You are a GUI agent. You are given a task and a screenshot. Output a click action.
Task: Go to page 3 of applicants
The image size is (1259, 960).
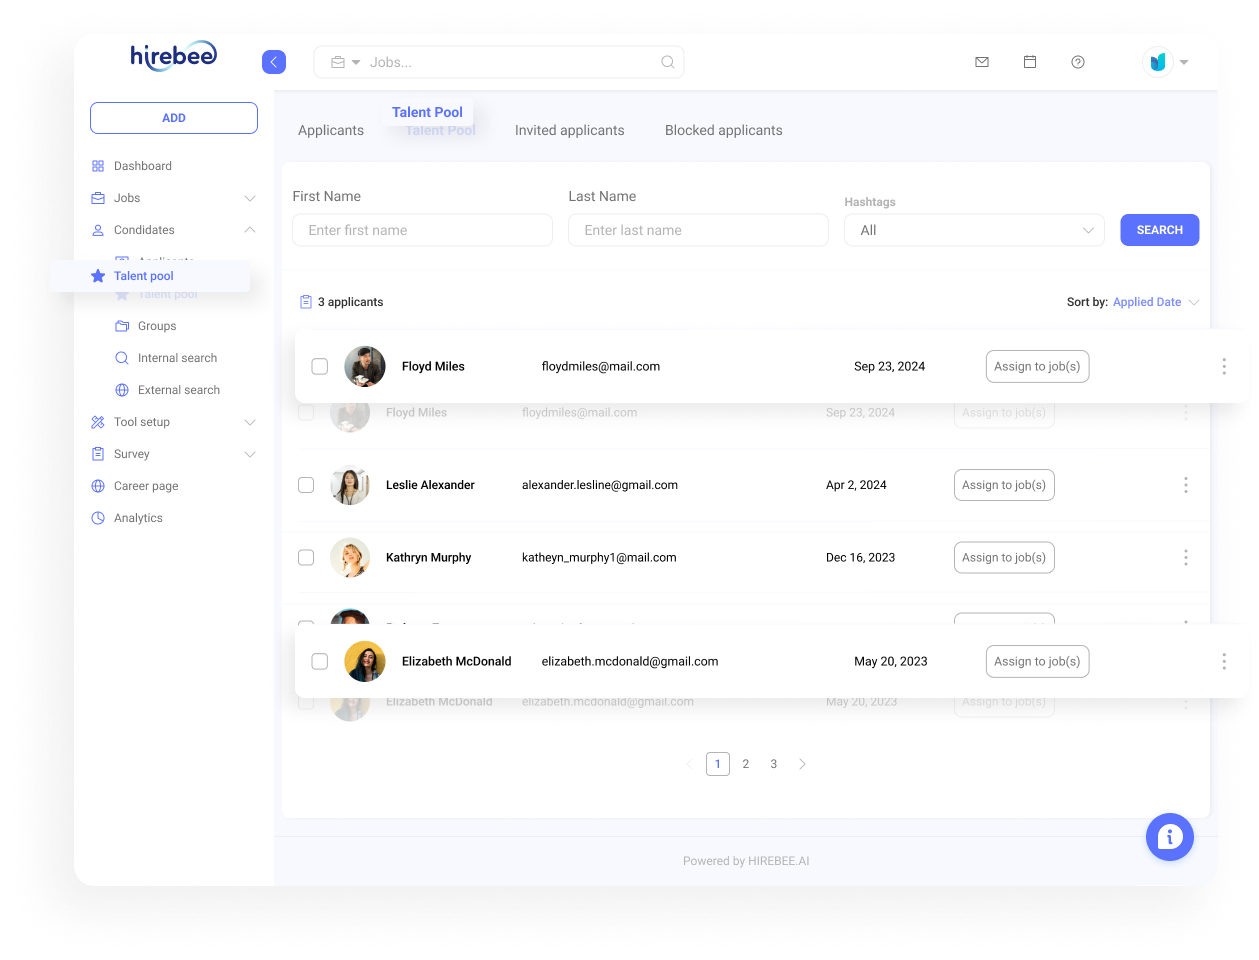(773, 763)
